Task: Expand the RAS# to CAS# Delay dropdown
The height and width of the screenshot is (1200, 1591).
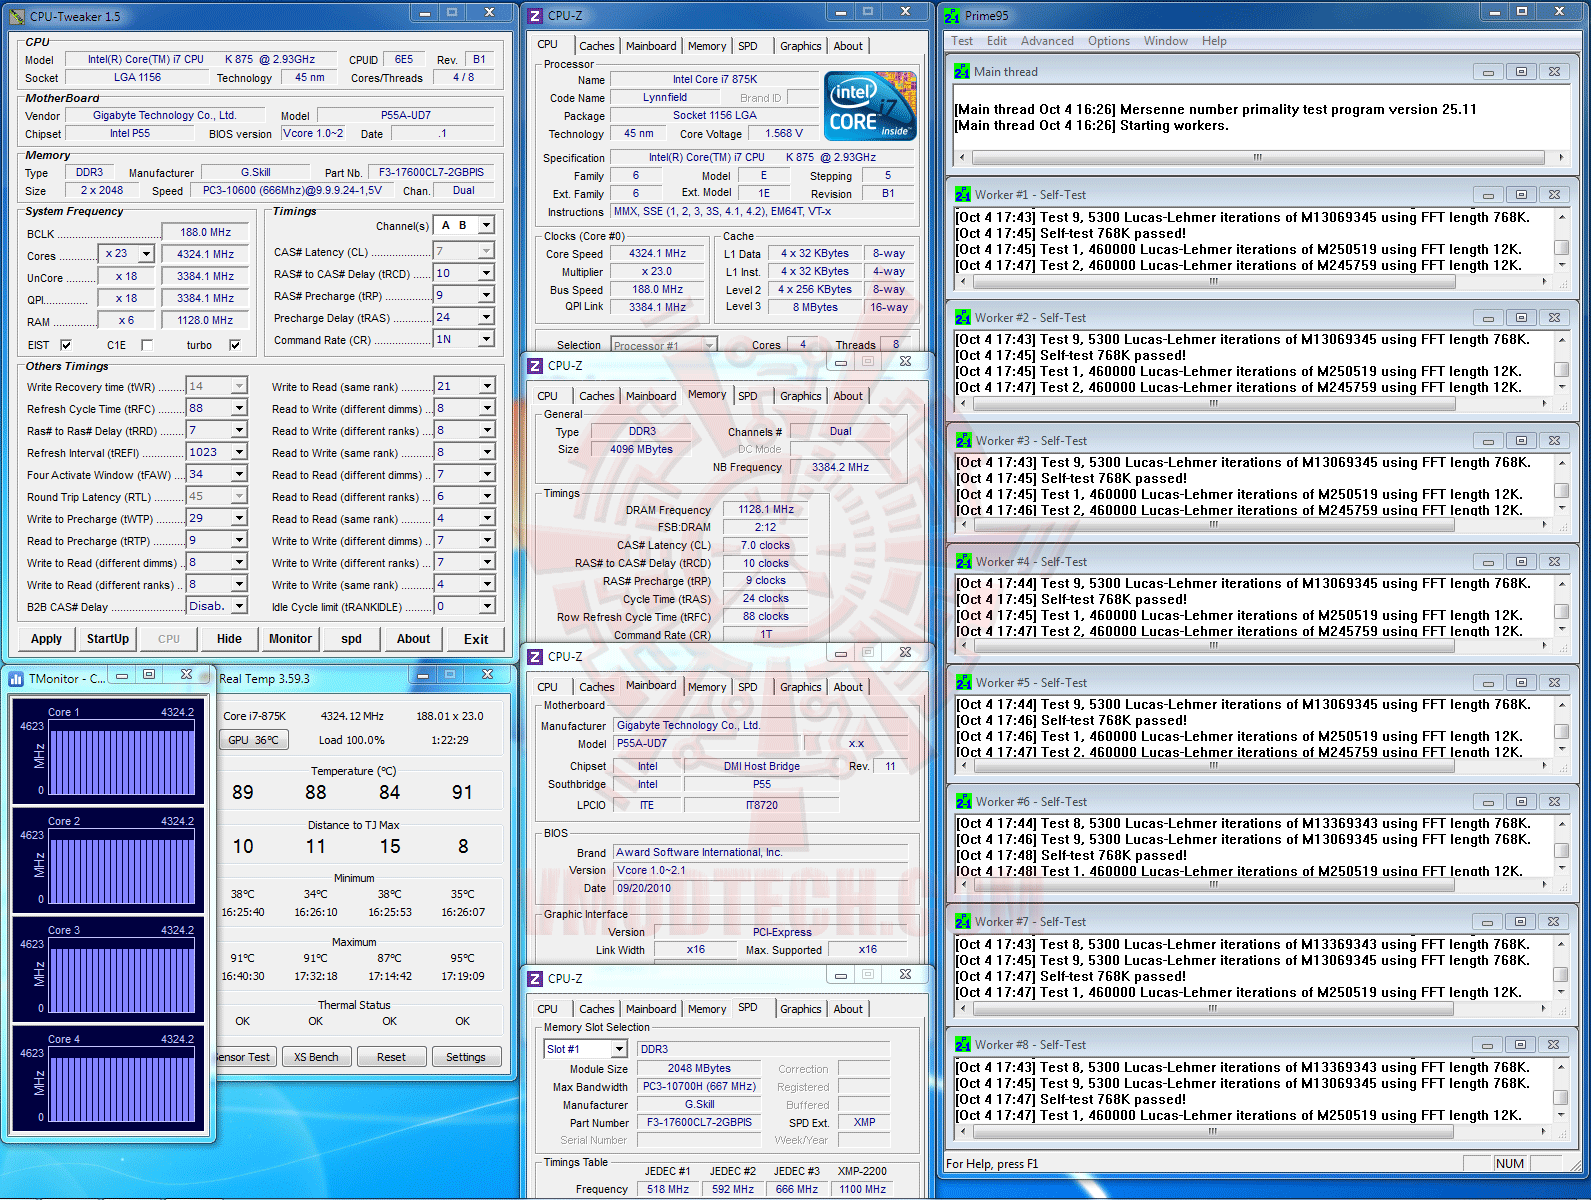Action: click(x=486, y=273)
